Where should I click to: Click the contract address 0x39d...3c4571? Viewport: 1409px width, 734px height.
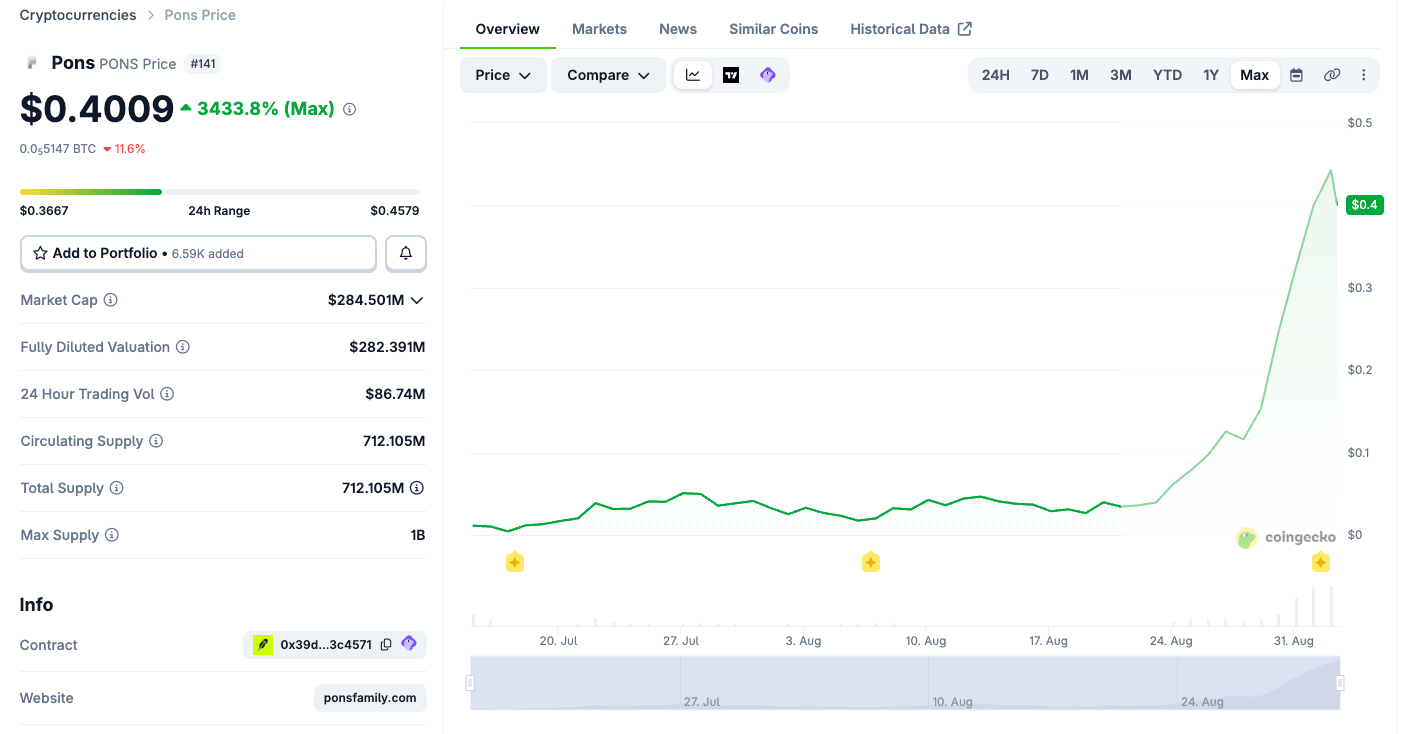tap(326, 645)
